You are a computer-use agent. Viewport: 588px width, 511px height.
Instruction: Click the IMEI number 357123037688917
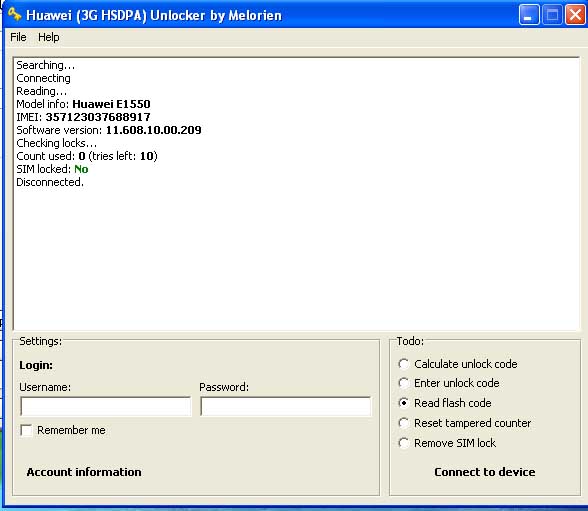pyautogui.click(x=98, y=117)
